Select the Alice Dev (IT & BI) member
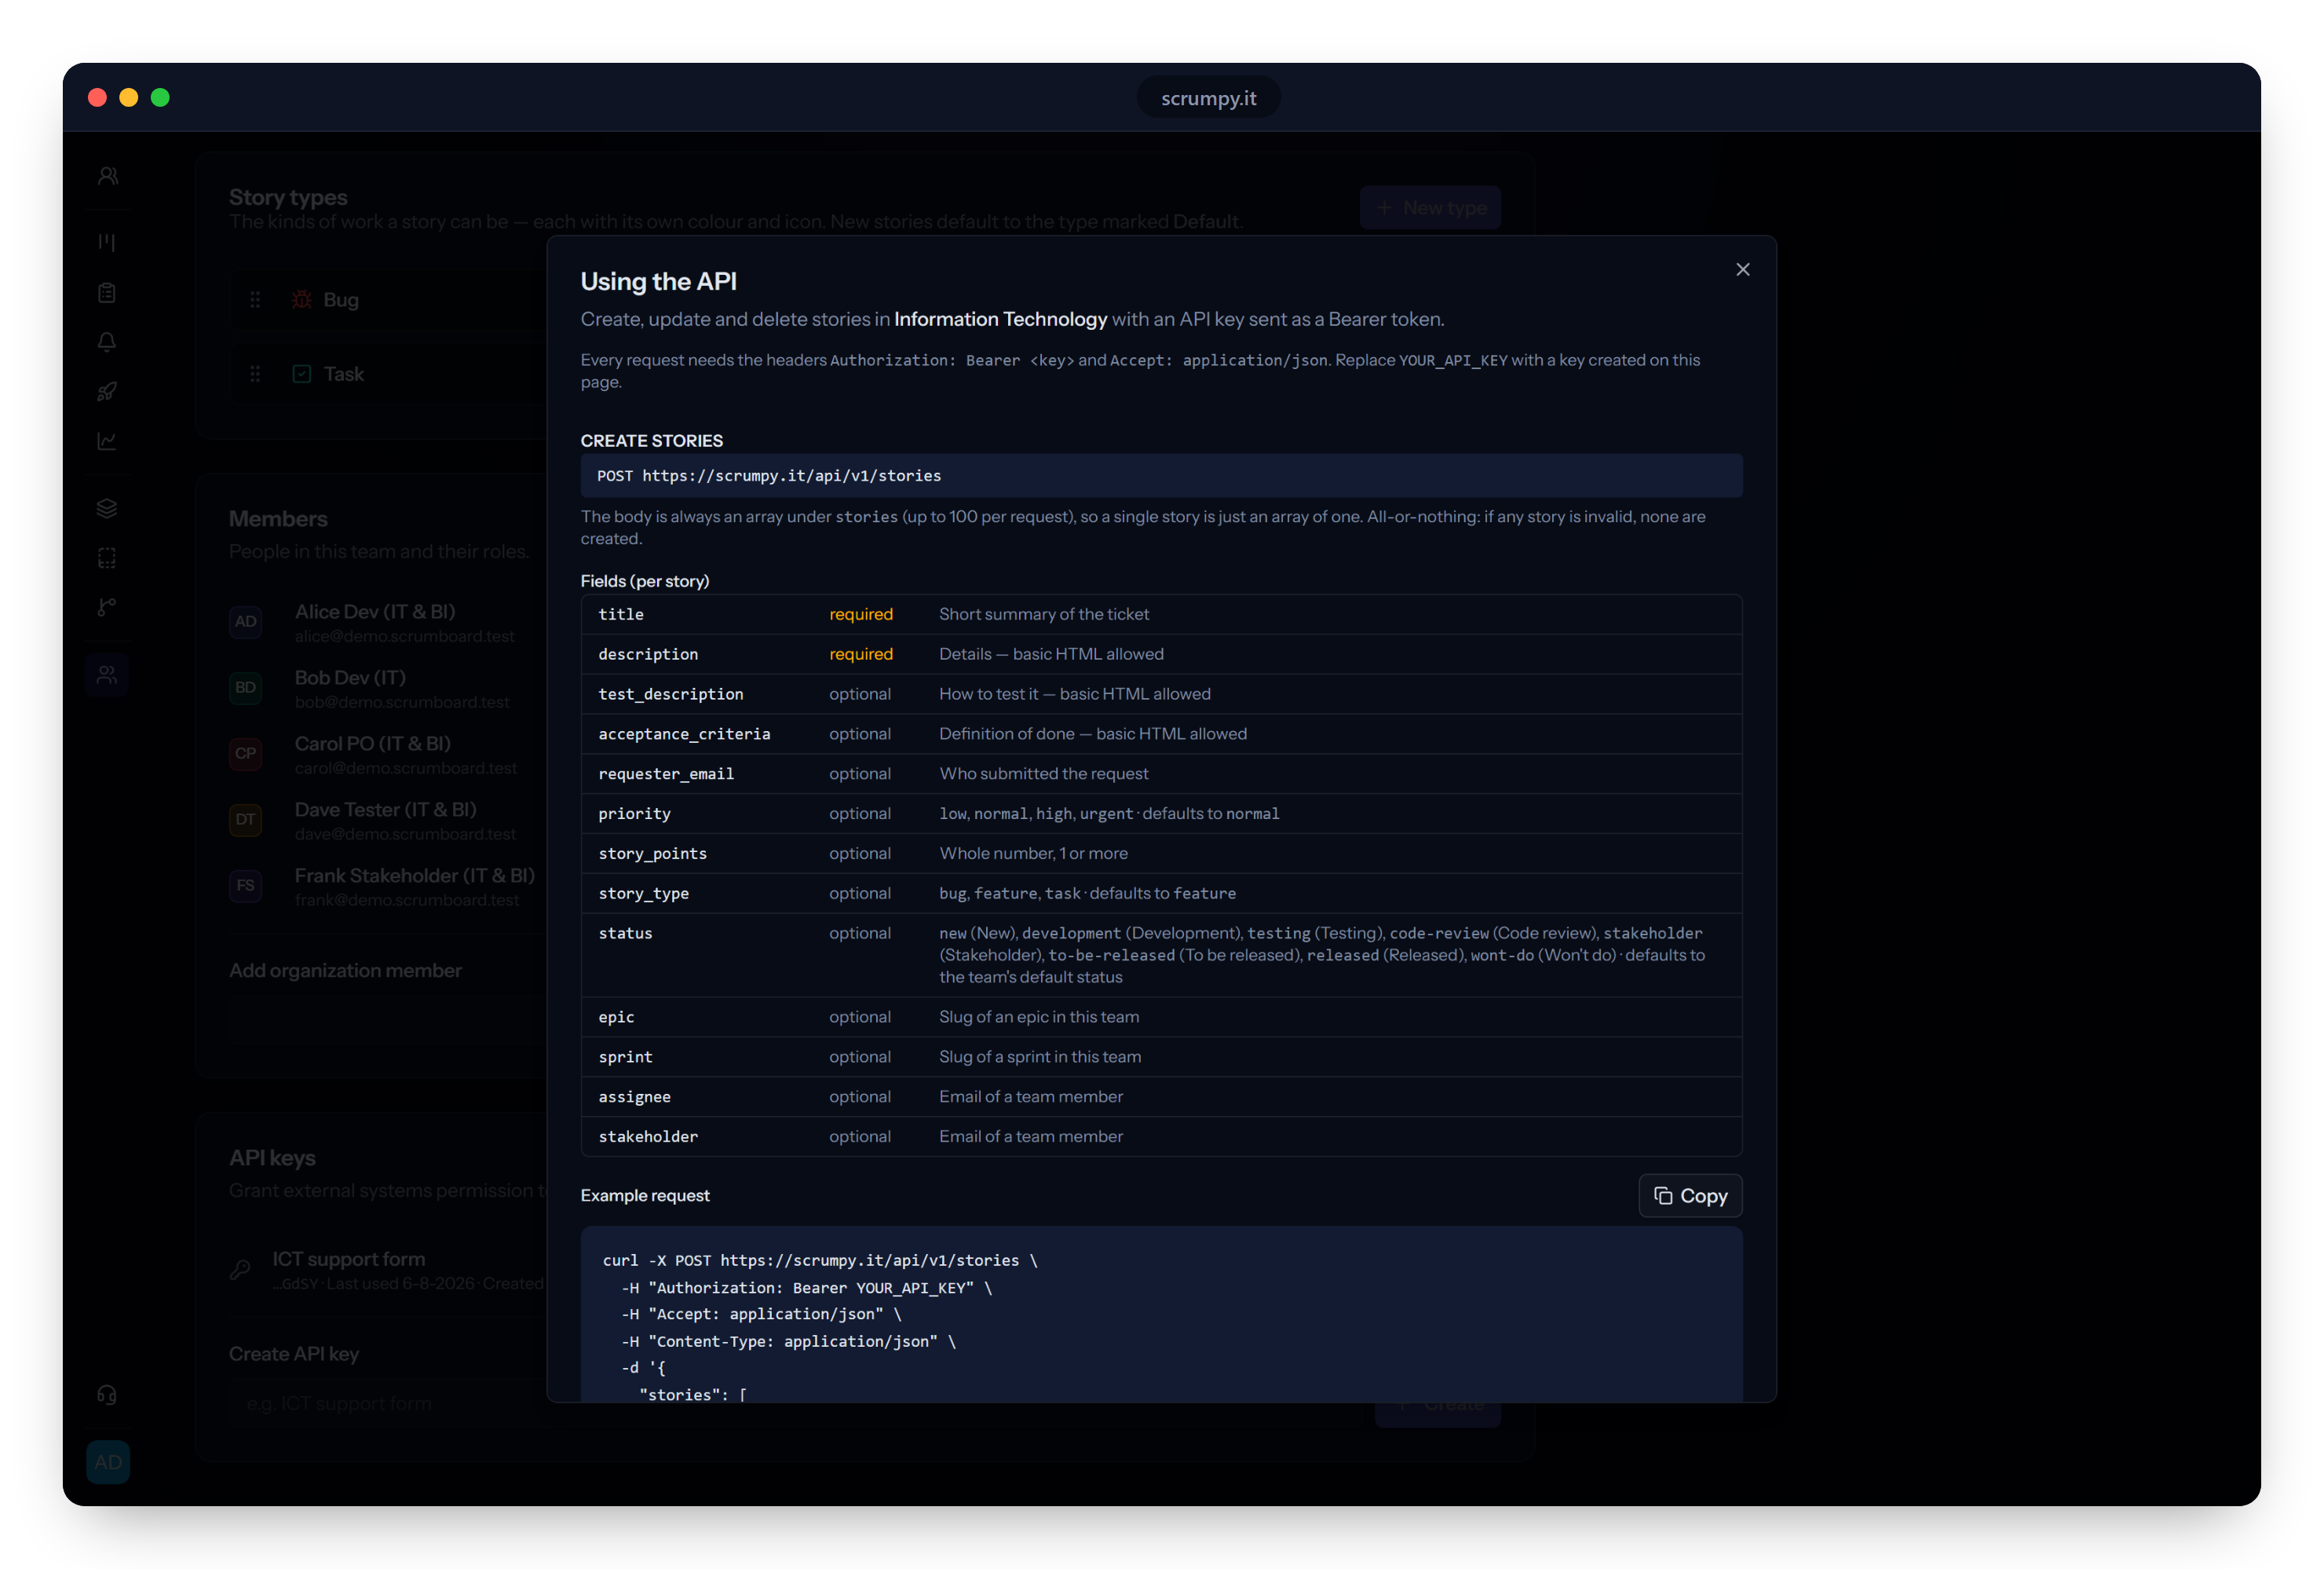2324x1569 pixels. 375,612
